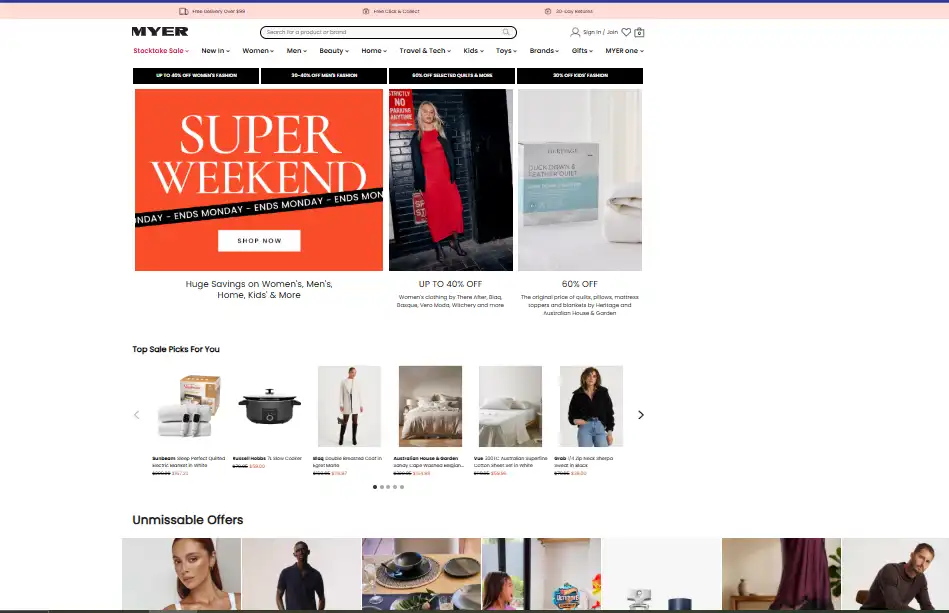Click the 30-day returns icon

[x=548, y=11]
